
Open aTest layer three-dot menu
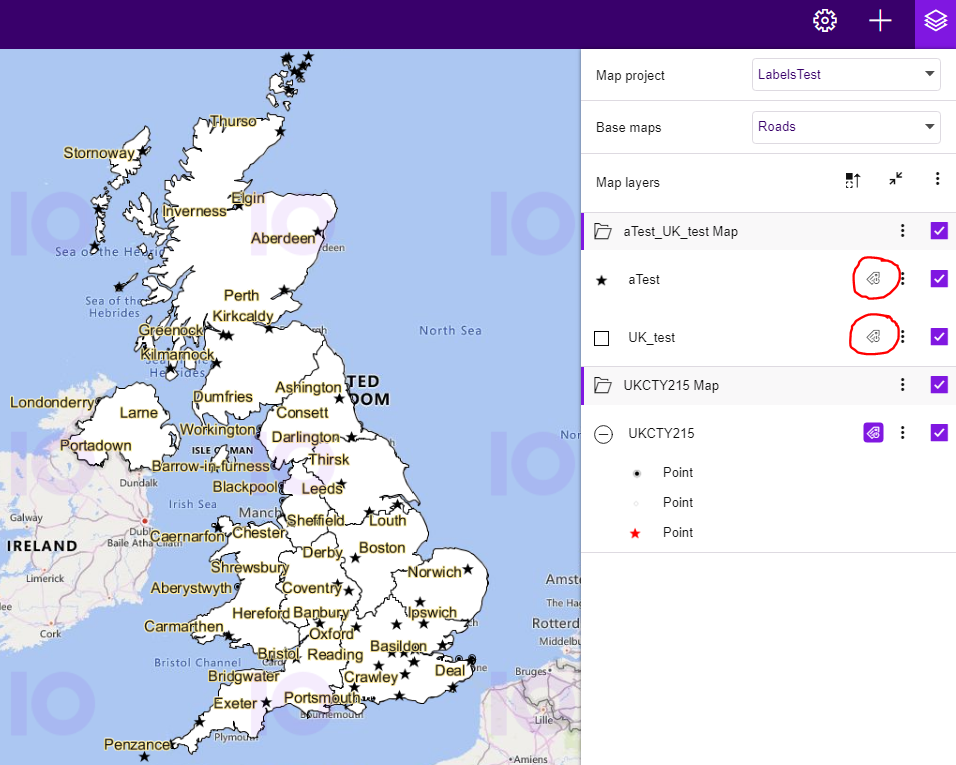[902, 279]
